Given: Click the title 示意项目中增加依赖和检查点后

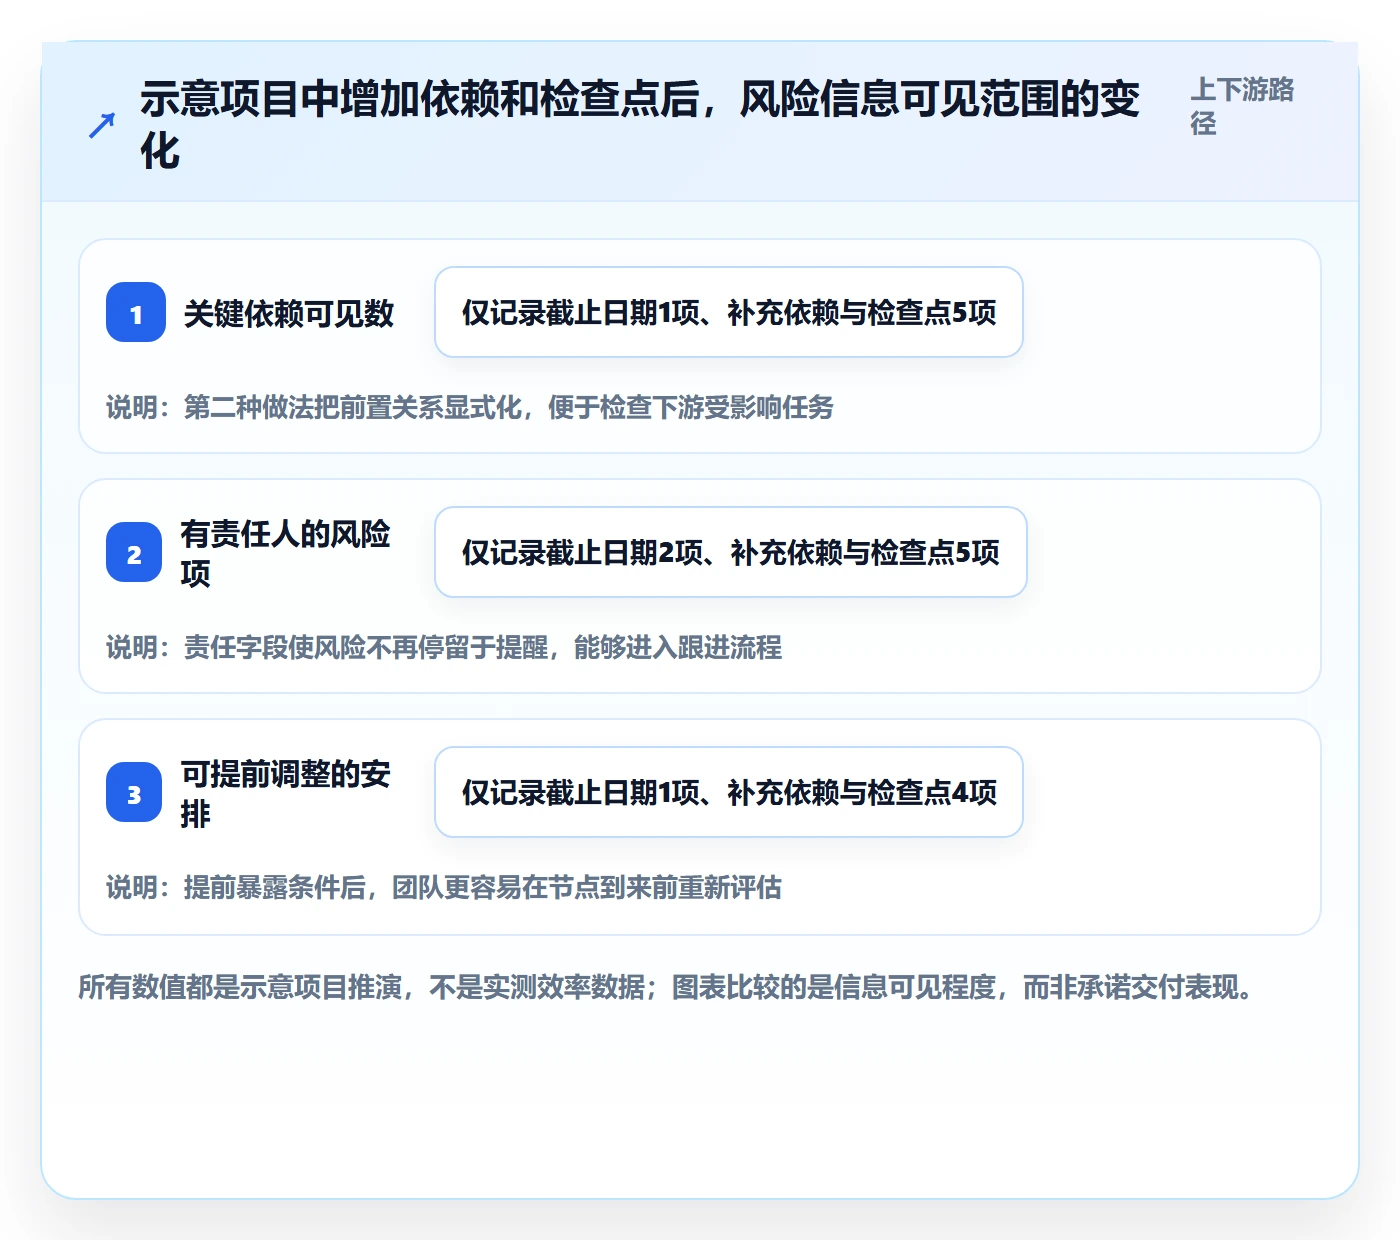Looking at the screenshot, I should click(x=640, y=125).
